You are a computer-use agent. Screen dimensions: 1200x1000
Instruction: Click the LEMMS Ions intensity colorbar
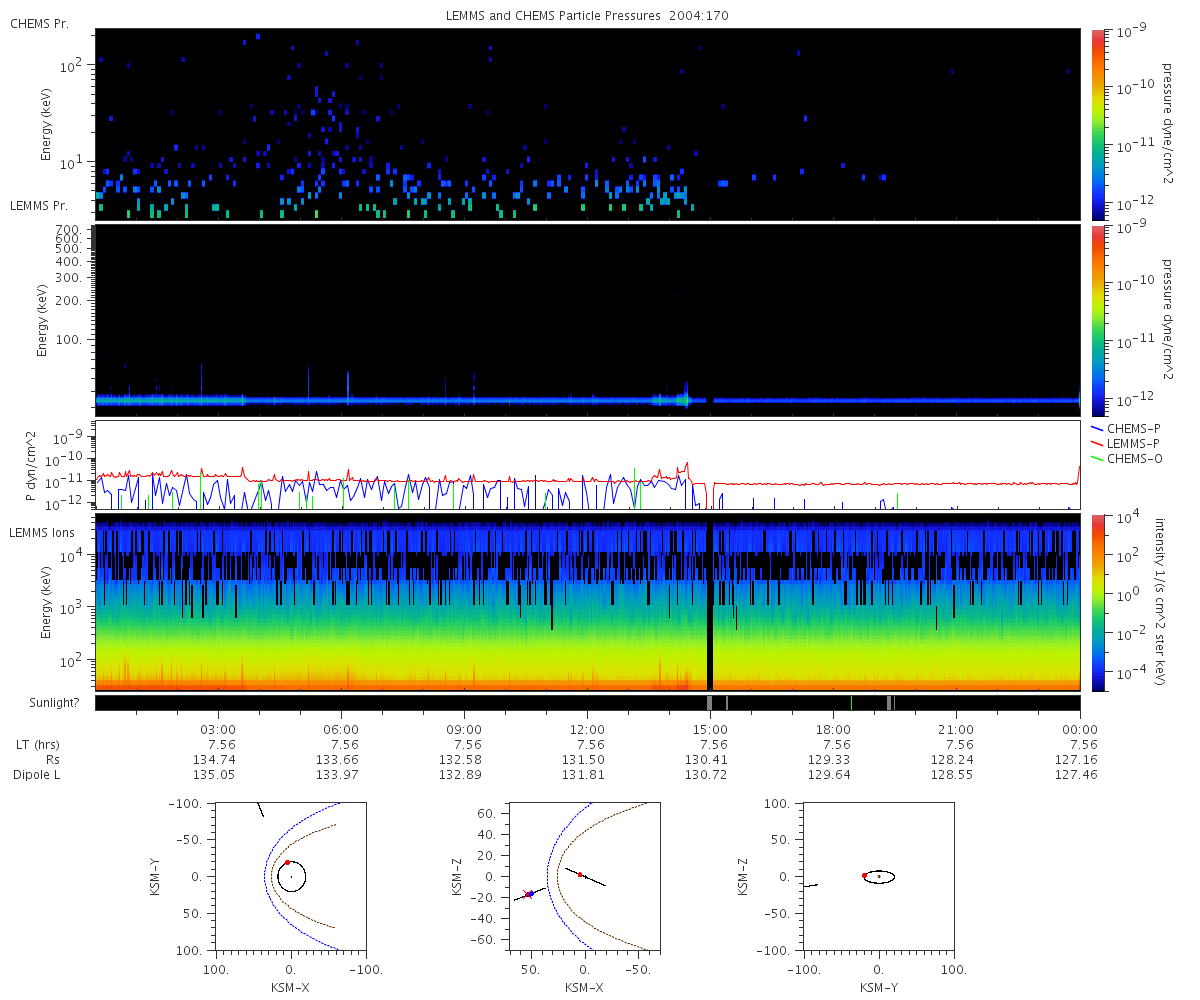click(1097, 602)
